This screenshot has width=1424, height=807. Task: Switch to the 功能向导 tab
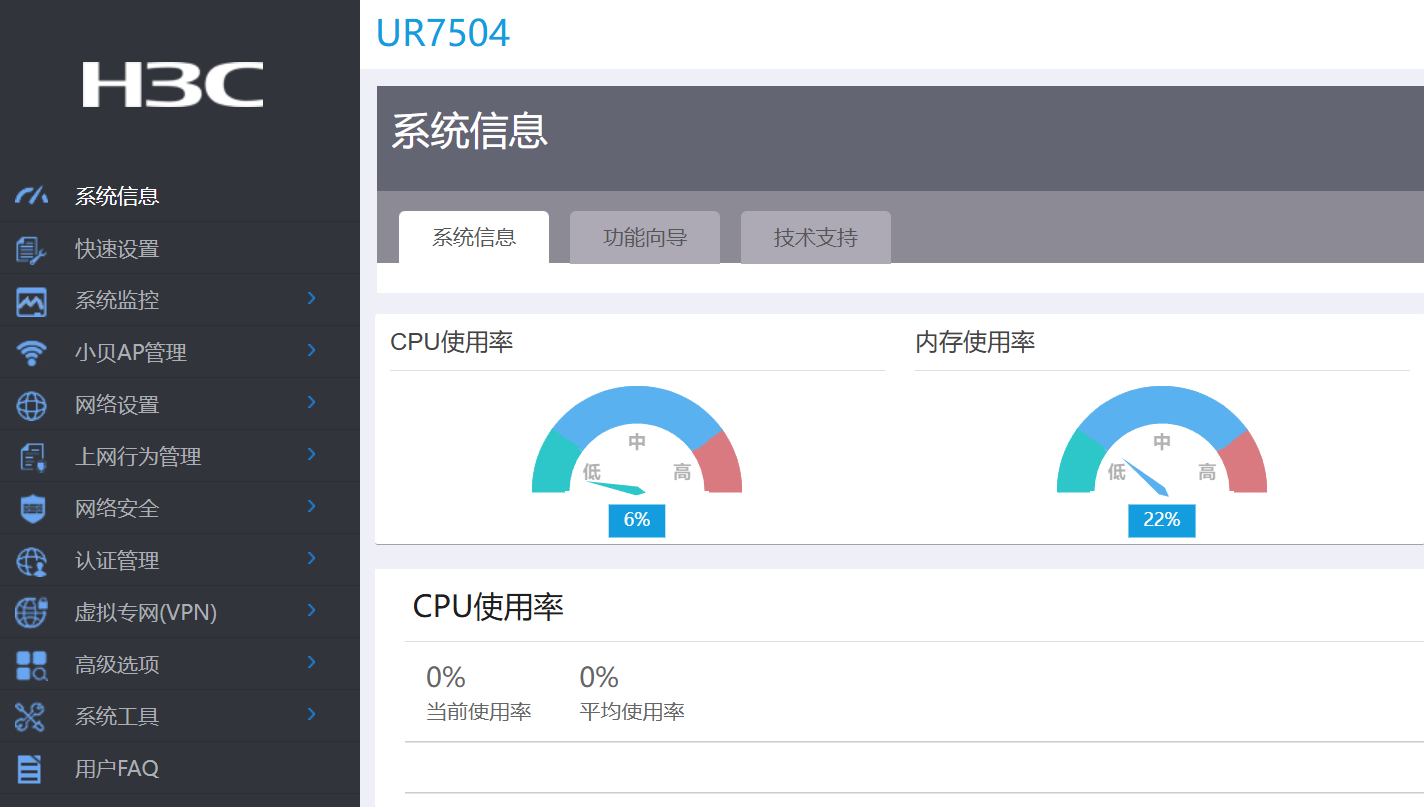click(x=645, y=237)
